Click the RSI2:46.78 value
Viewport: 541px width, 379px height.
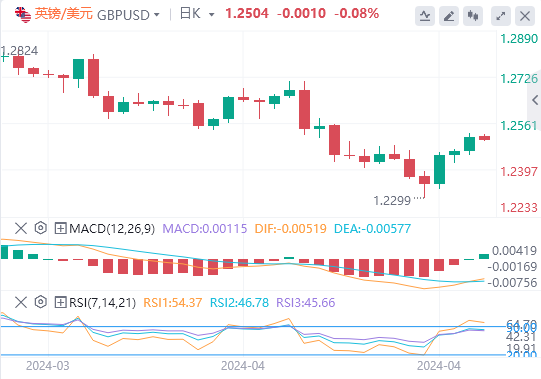[239, 303]
